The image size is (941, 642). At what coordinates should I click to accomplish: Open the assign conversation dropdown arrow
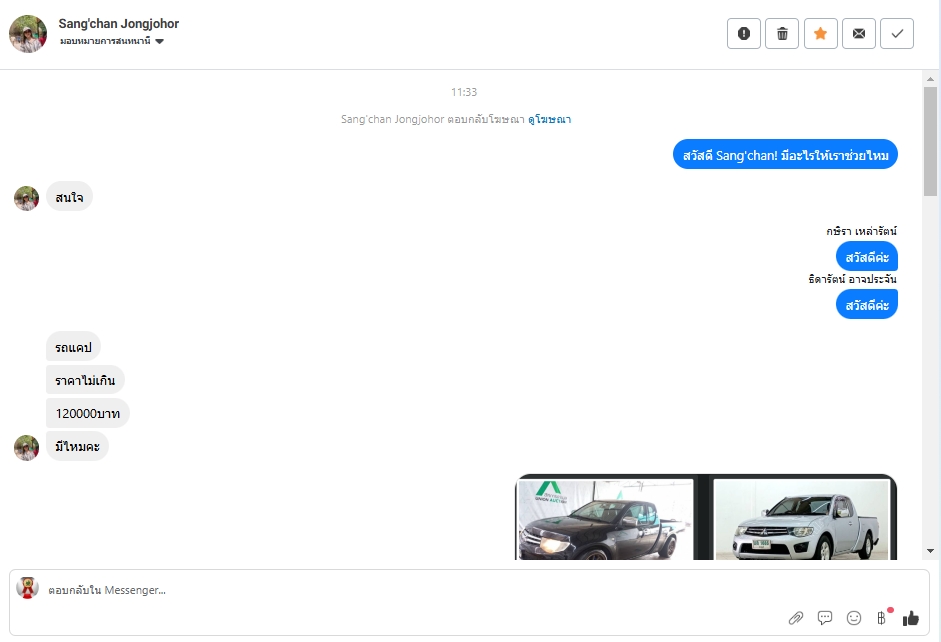[160, 41]
